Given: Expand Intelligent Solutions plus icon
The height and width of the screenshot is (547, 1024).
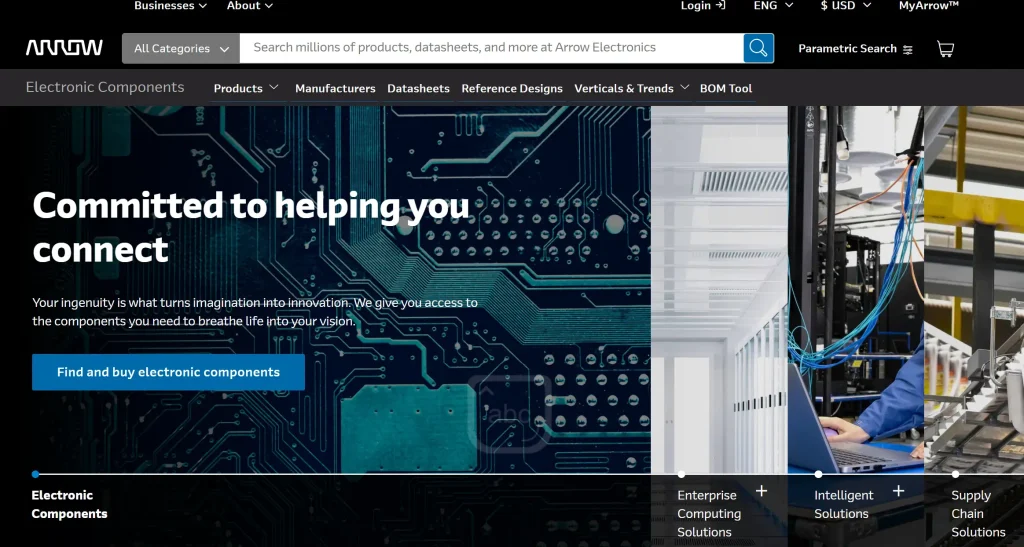Looking at the screenshot, I should [x=898, y=491].
